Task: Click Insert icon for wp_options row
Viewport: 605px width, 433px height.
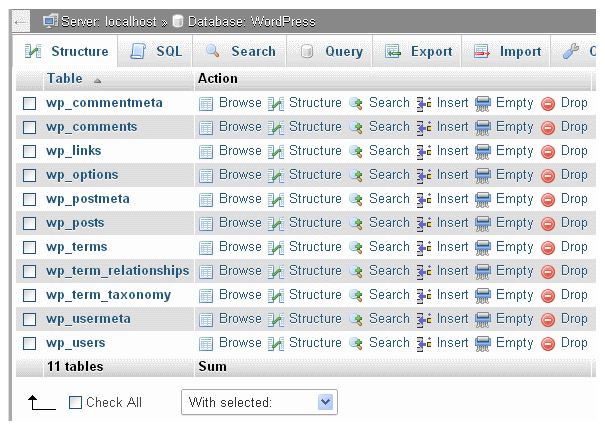Action: [424, 175]
